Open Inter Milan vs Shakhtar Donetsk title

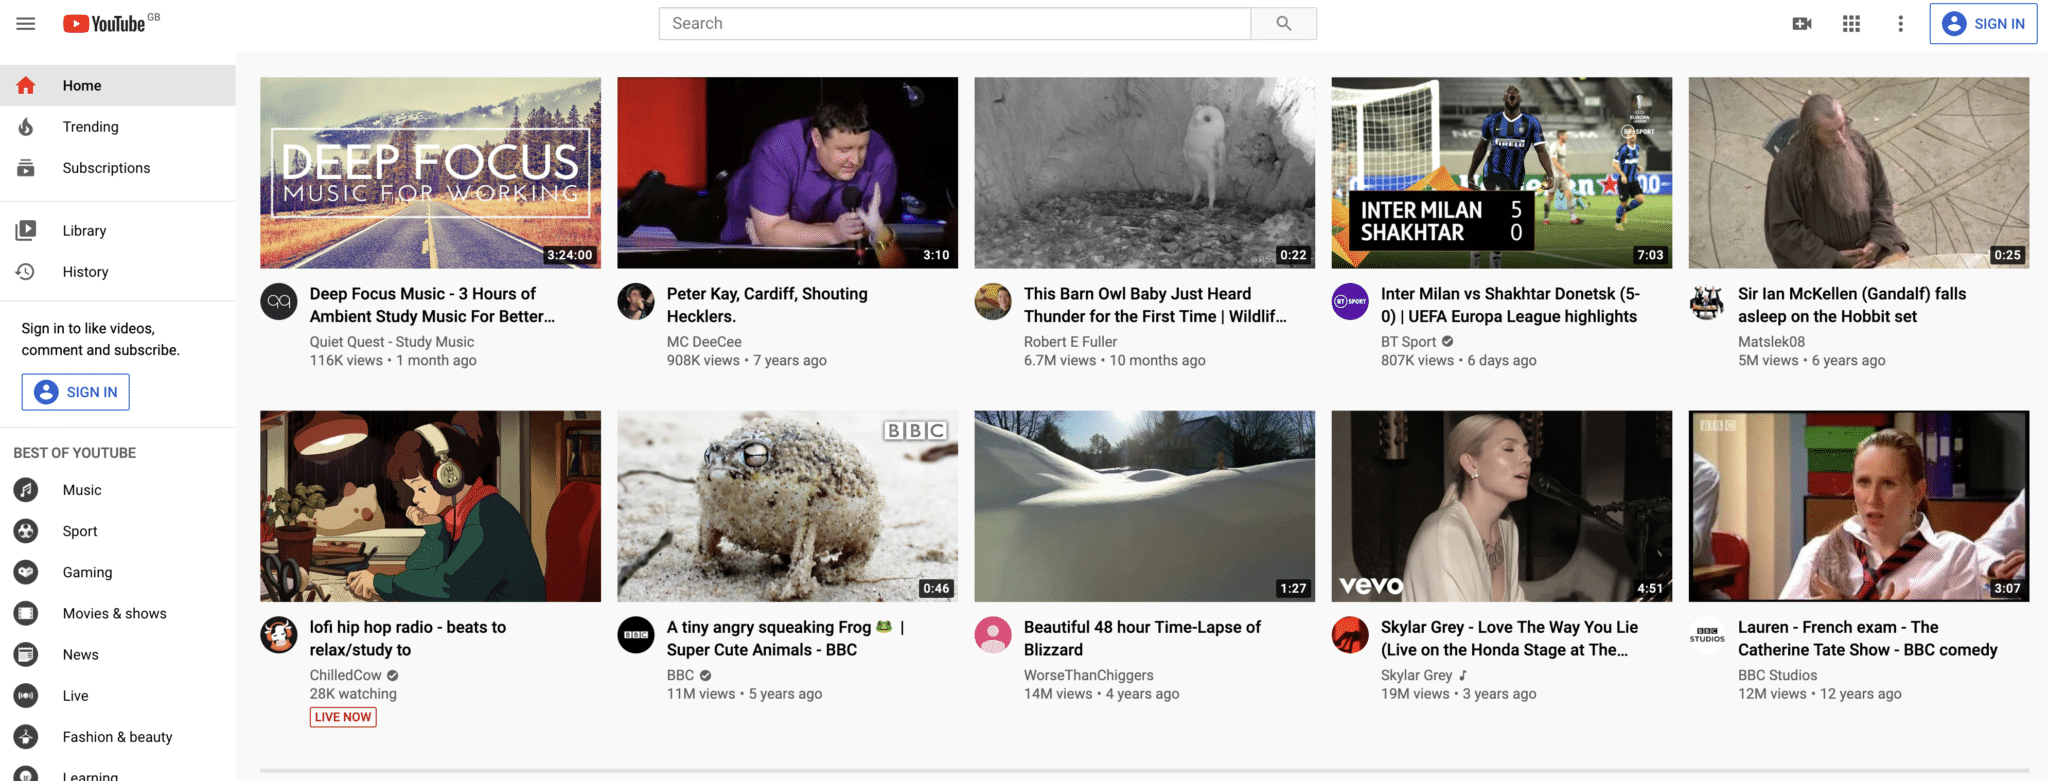click(x=1510, y=305)
